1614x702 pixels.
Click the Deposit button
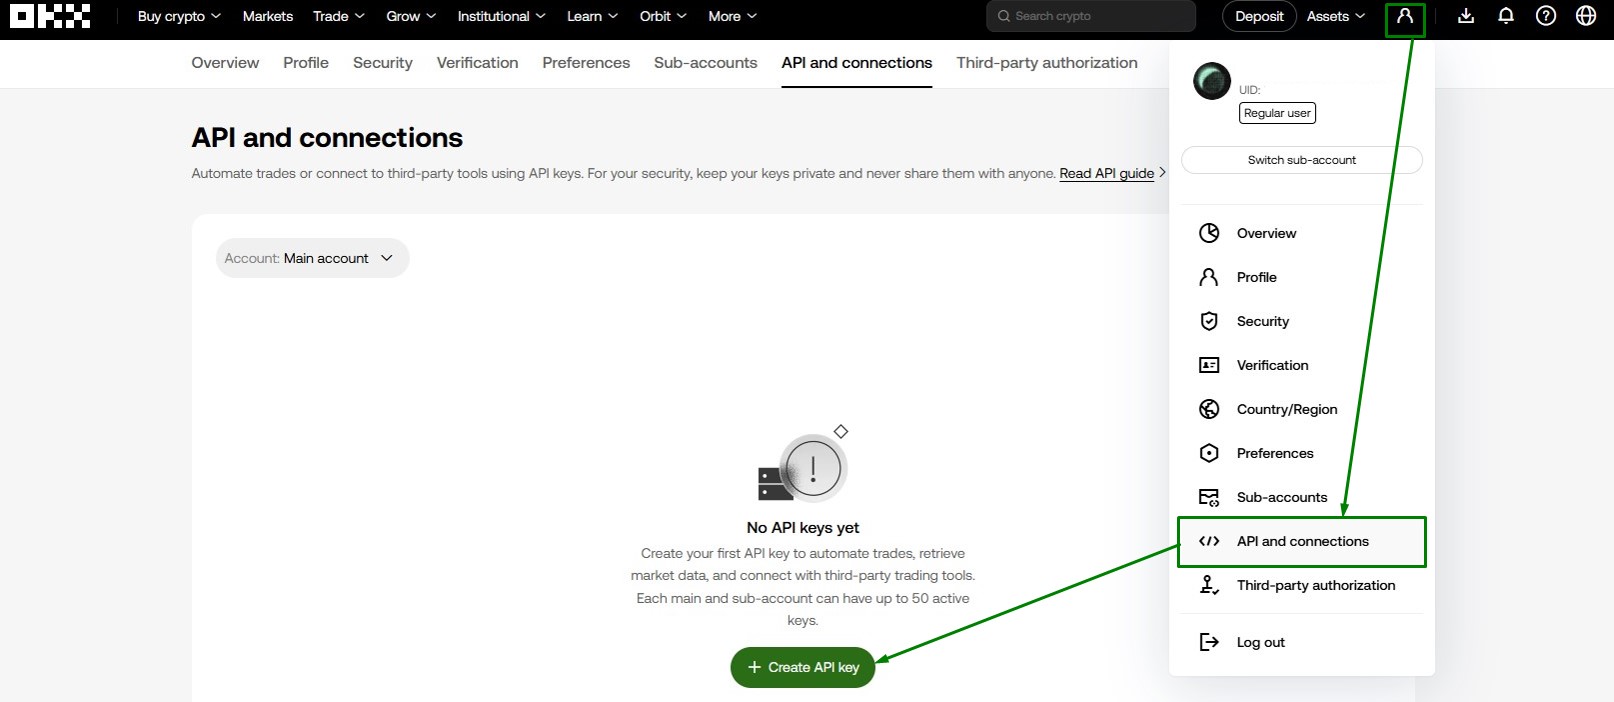click(1259, 16)
